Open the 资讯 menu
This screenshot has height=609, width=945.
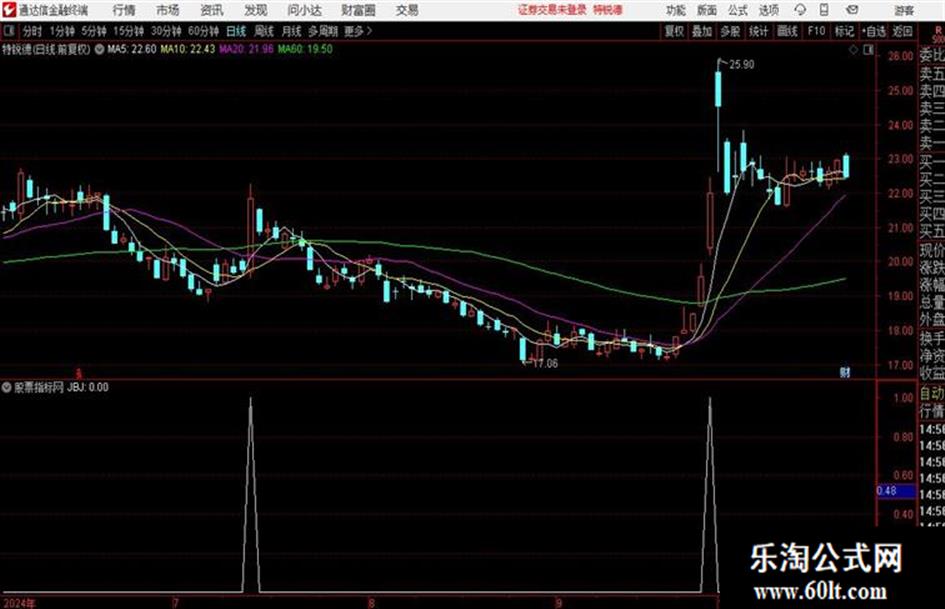pos(212,10)
